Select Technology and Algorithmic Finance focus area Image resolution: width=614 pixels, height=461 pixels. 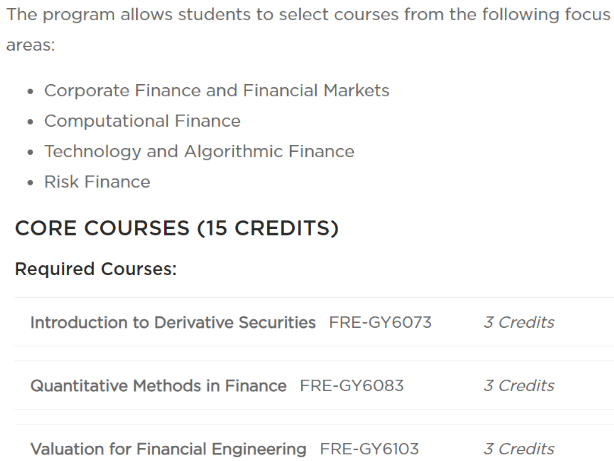pyautogui.click(x=199, y=151)
